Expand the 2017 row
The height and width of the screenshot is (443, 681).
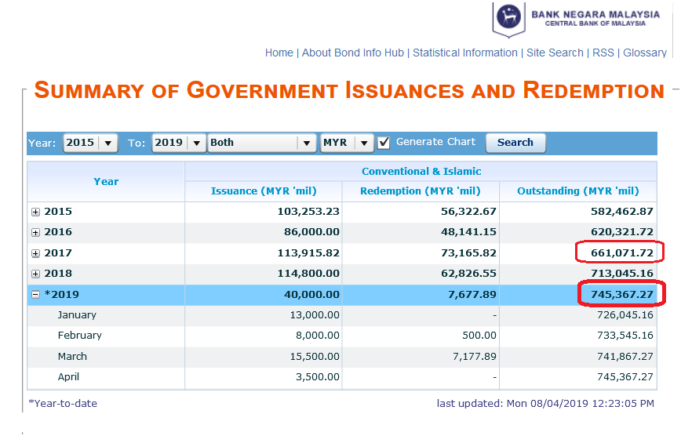36,253
